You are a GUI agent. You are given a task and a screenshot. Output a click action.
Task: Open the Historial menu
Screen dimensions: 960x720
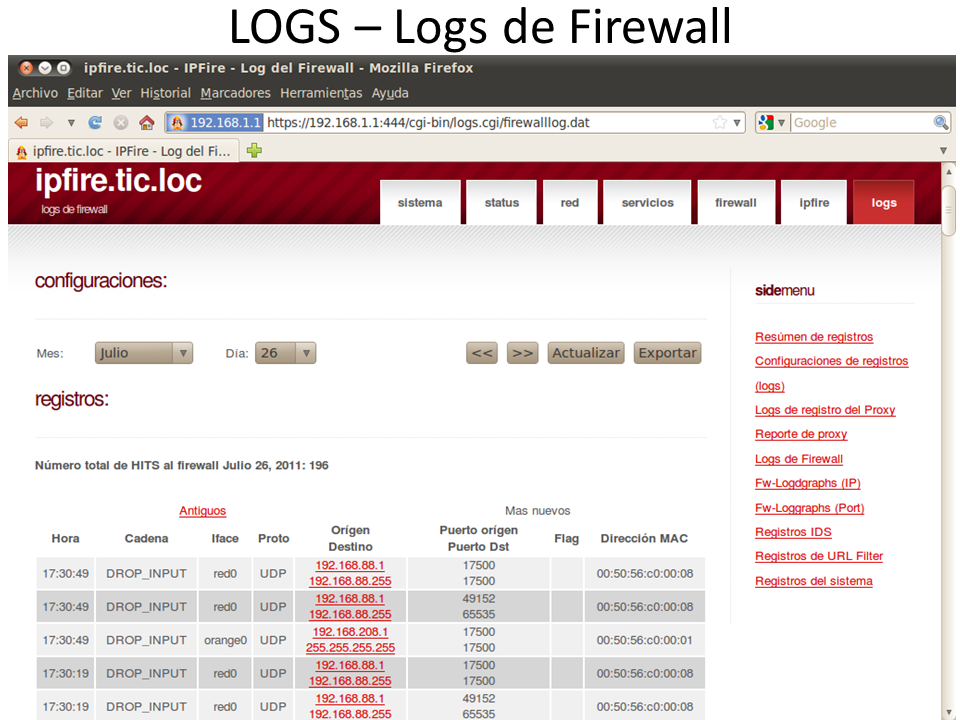click(x=165, y=93)
